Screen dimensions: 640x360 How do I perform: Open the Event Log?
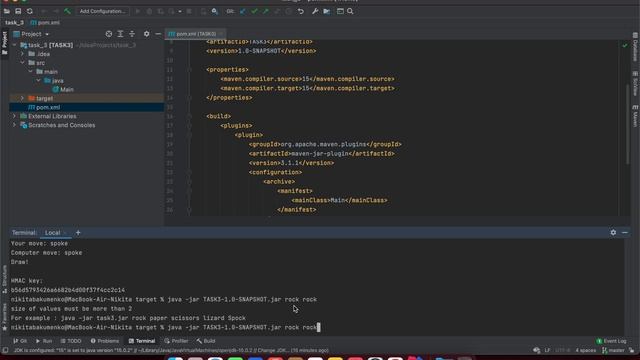pyautogui.click(x=611, y=341)
